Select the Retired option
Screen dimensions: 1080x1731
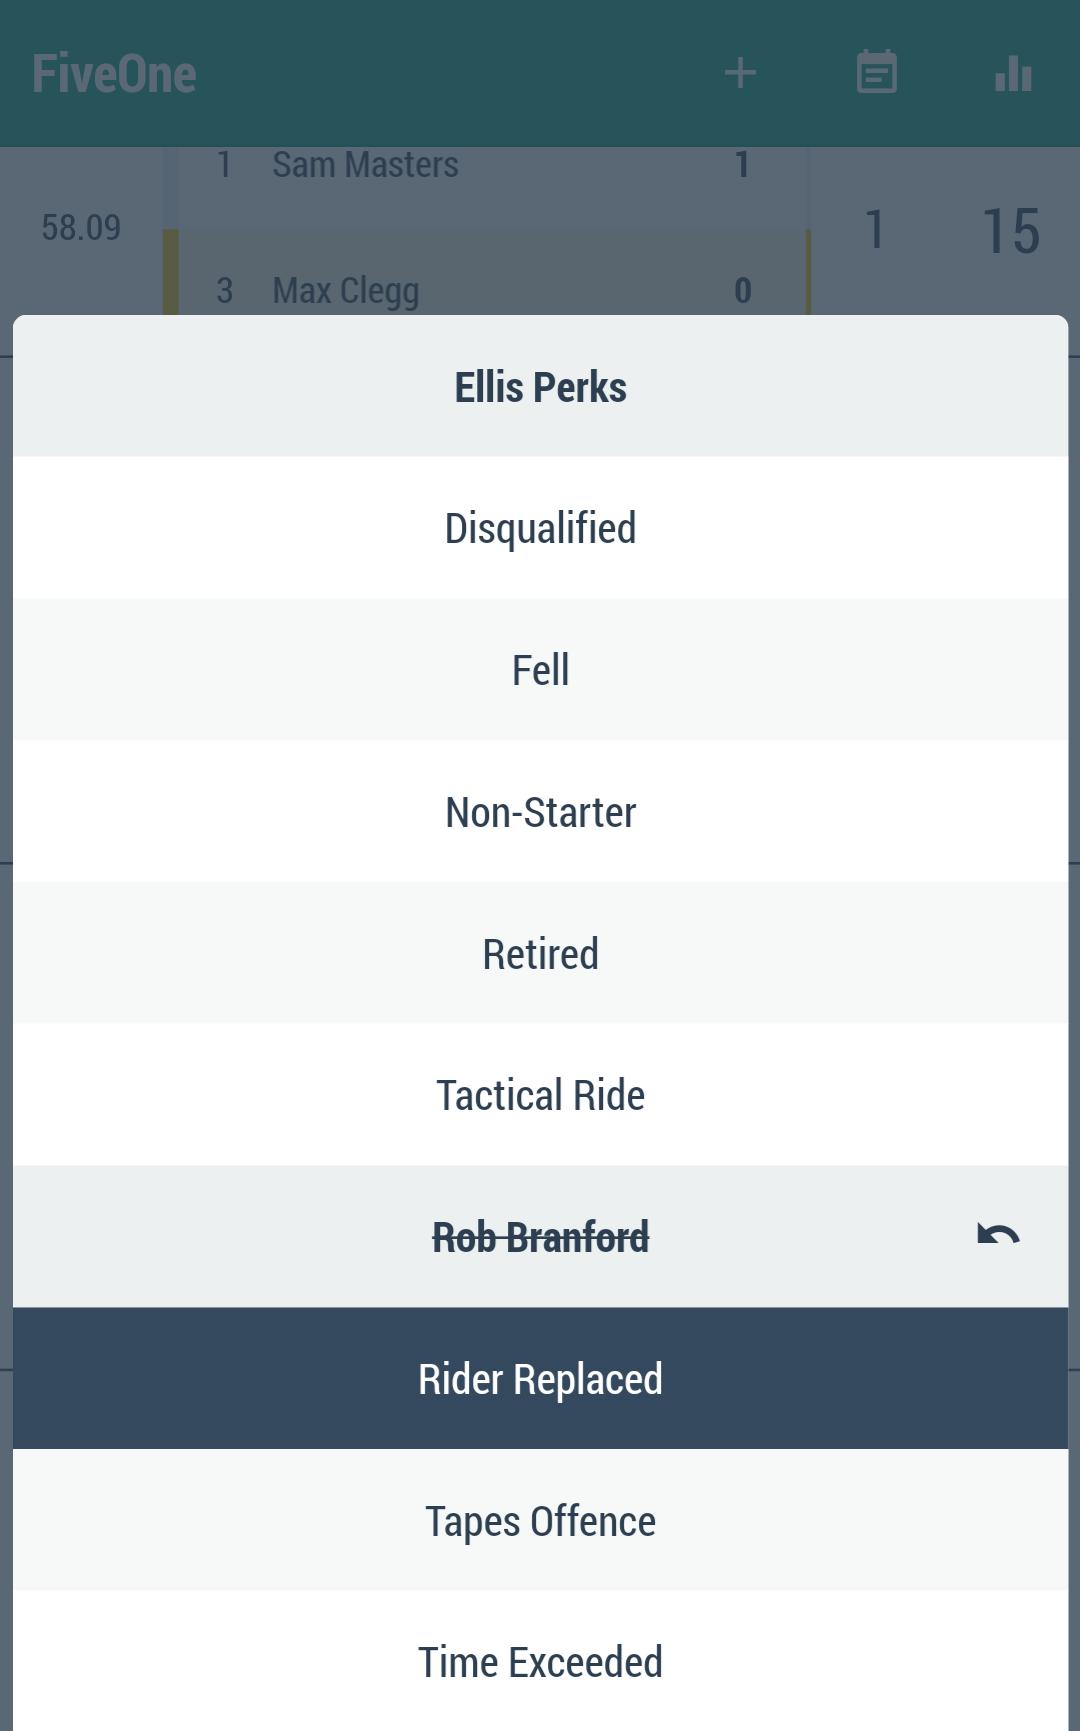click(x=540, y=954)
